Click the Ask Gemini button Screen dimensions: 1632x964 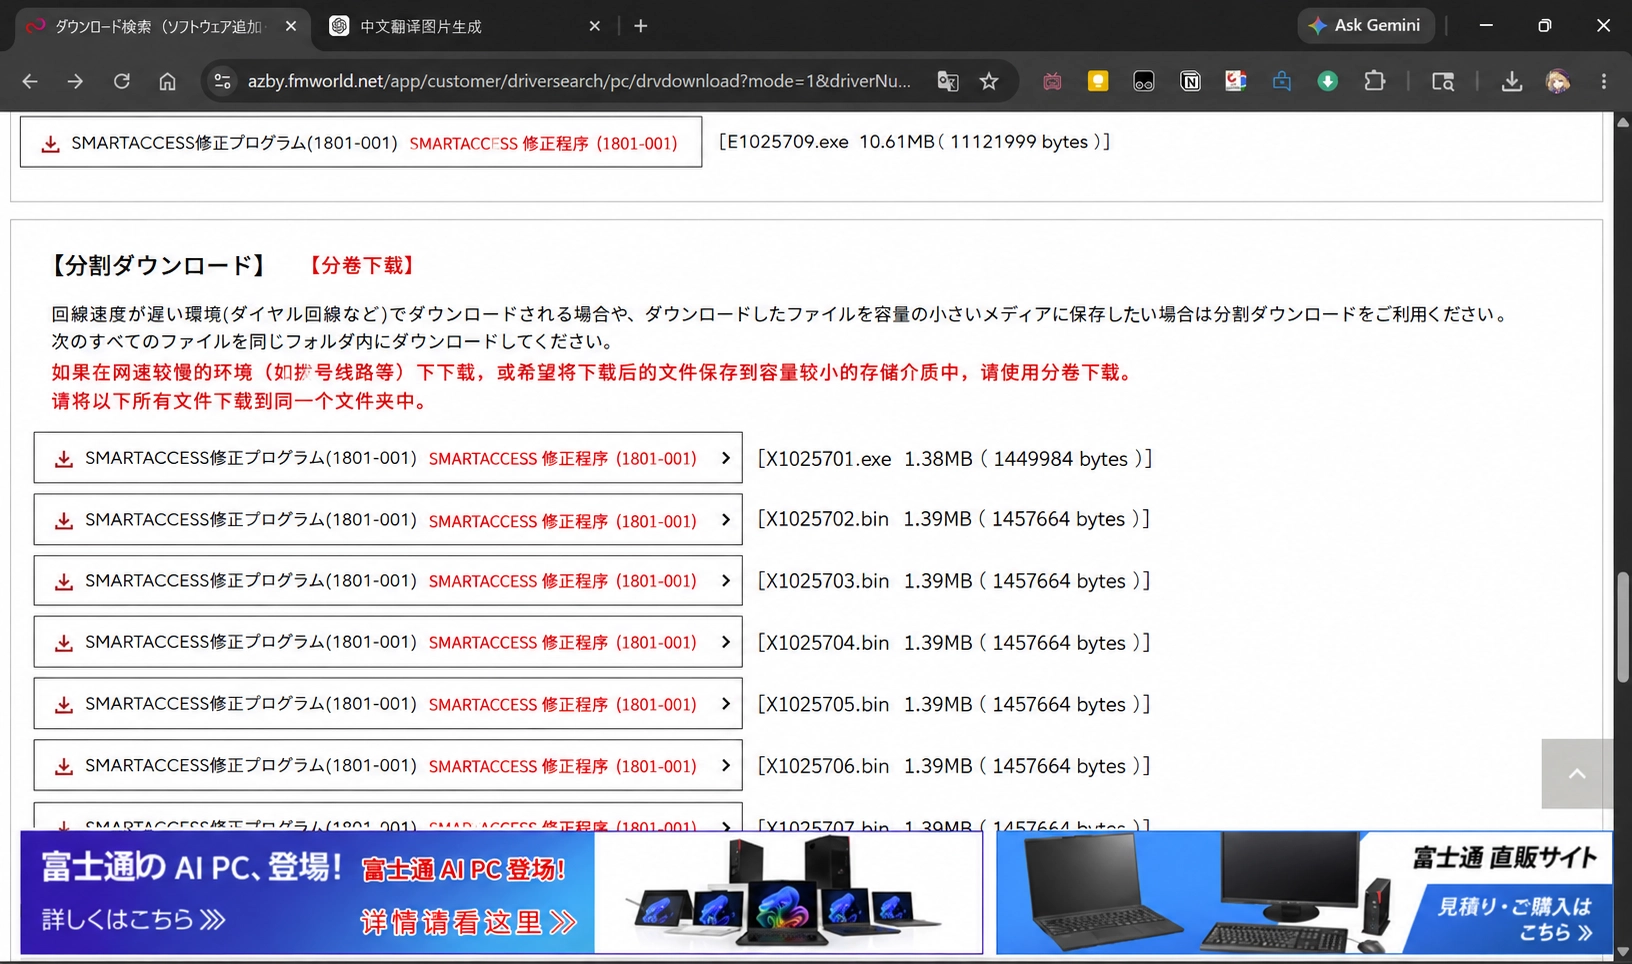tap(1365, 26)
